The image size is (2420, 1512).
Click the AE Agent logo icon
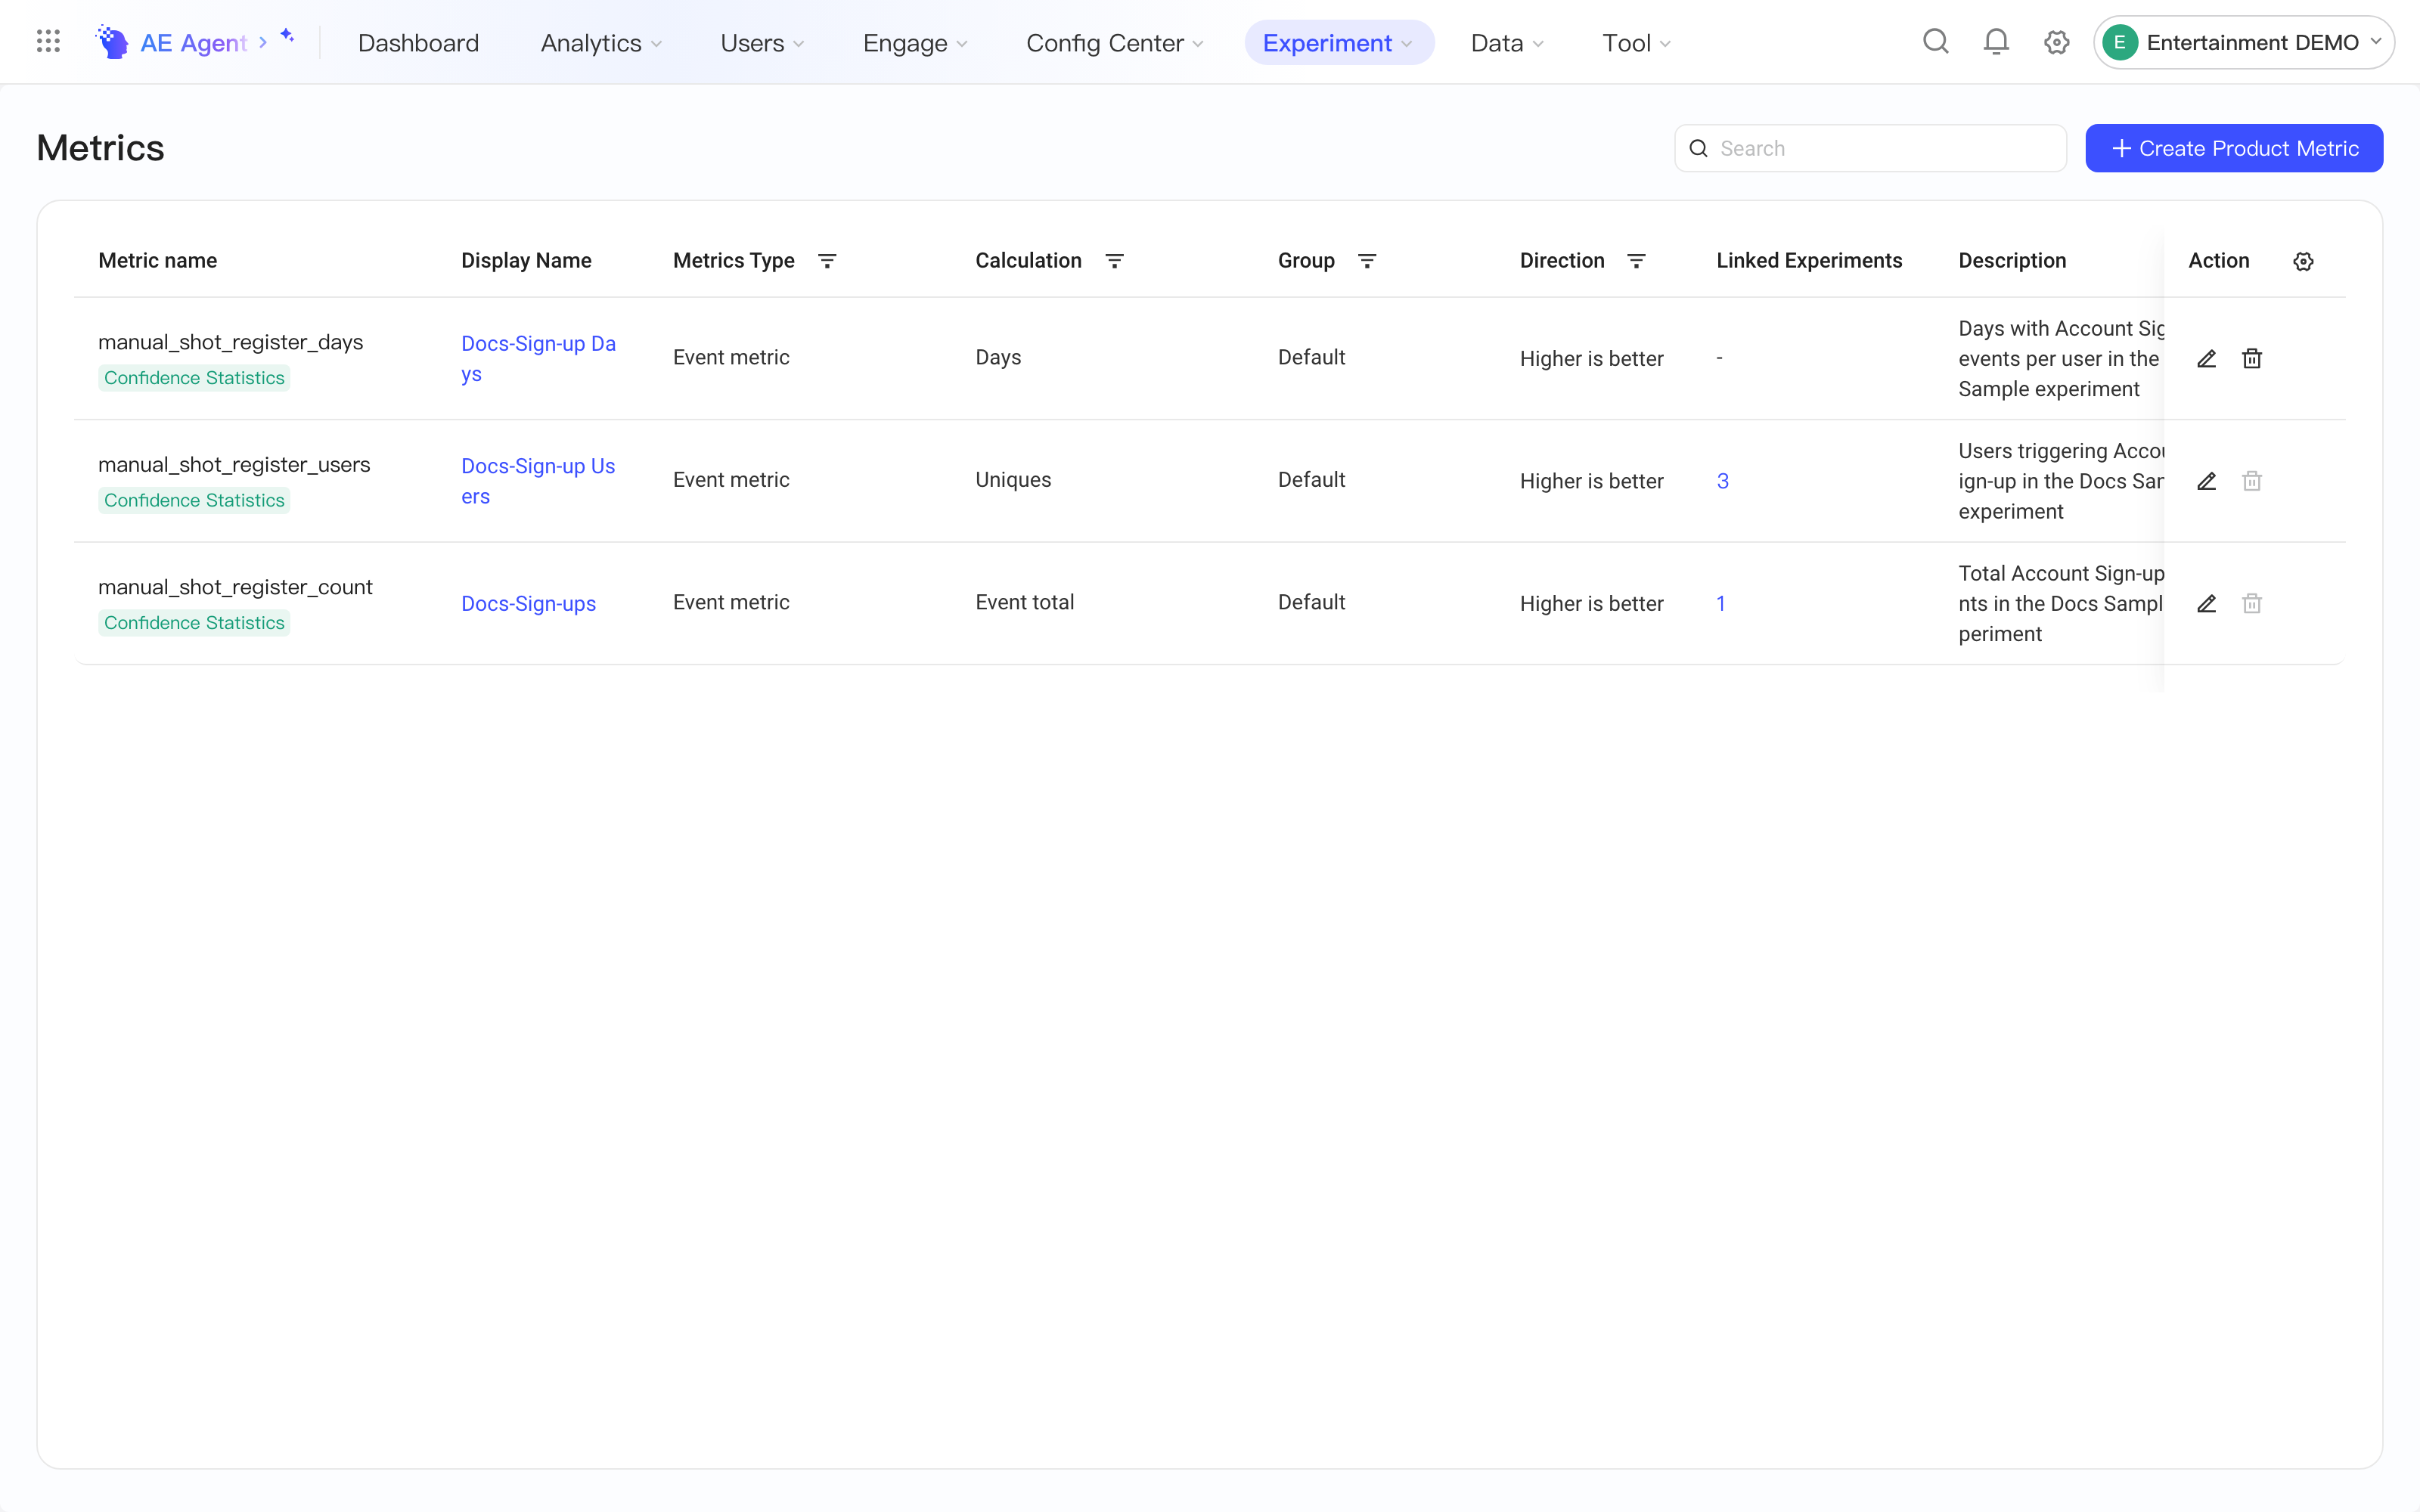pos(112,42)
